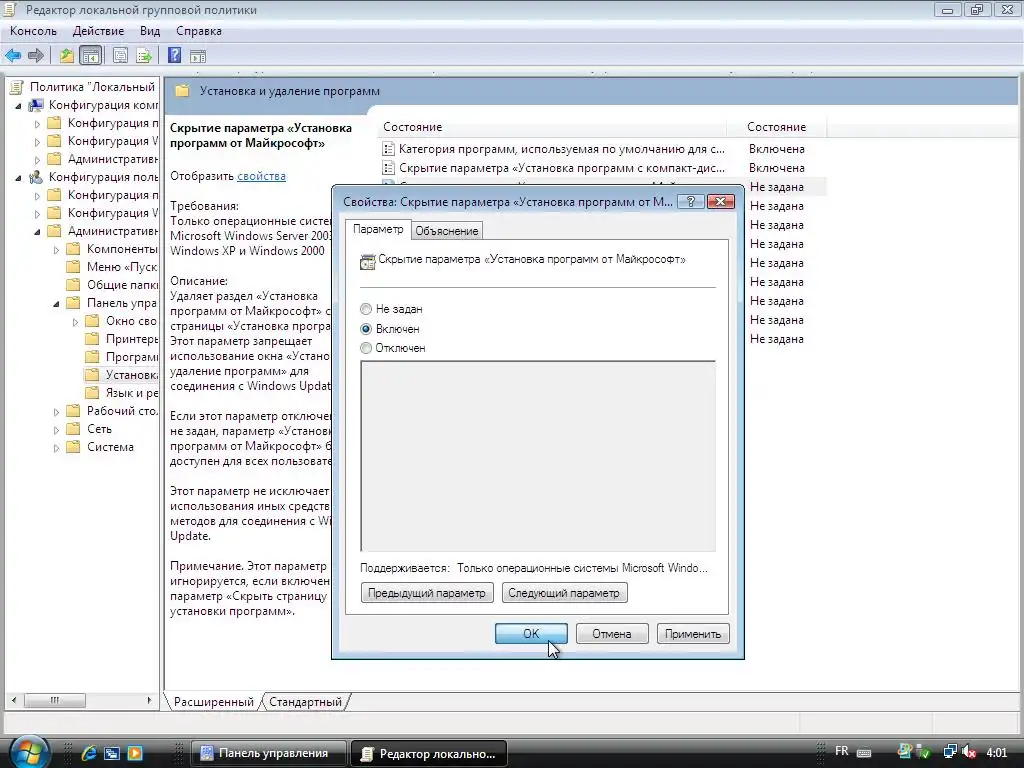Collapse the Панель управления node
This screenshot has width=1024, height=768.
point(56,303)
